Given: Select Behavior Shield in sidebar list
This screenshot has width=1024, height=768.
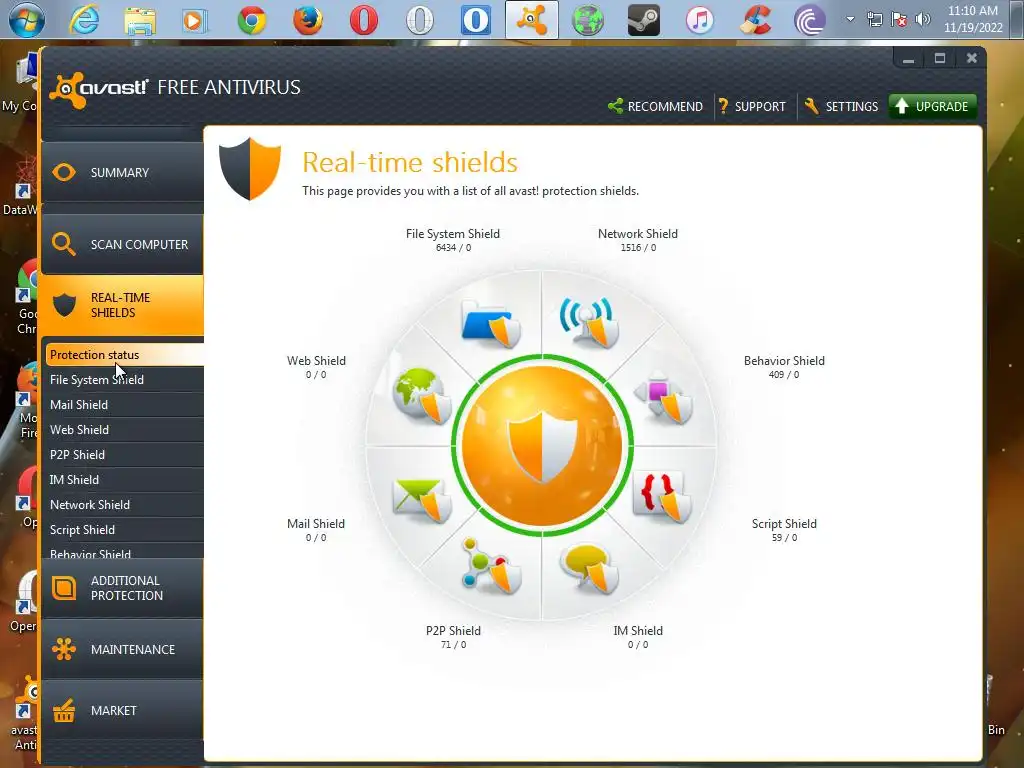Looking at the screenshot, I should pos(125,552).
